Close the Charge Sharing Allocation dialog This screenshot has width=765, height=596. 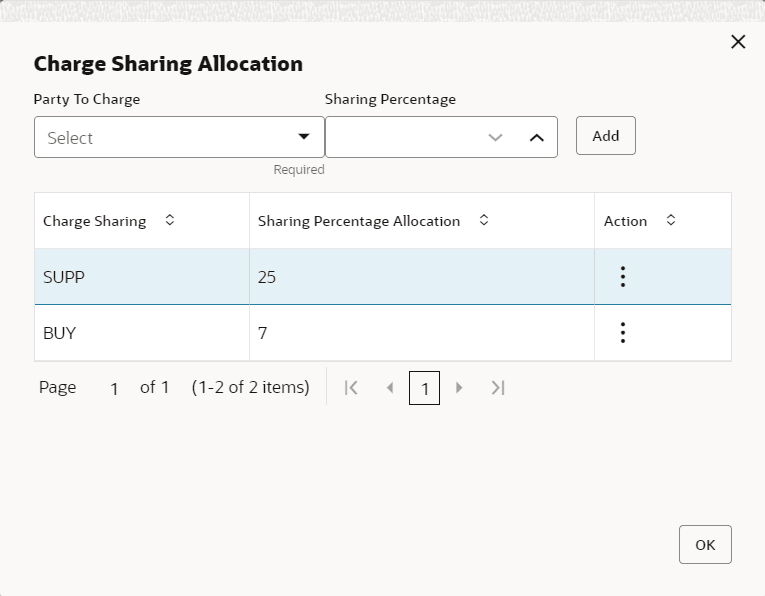tap(738, 42)
